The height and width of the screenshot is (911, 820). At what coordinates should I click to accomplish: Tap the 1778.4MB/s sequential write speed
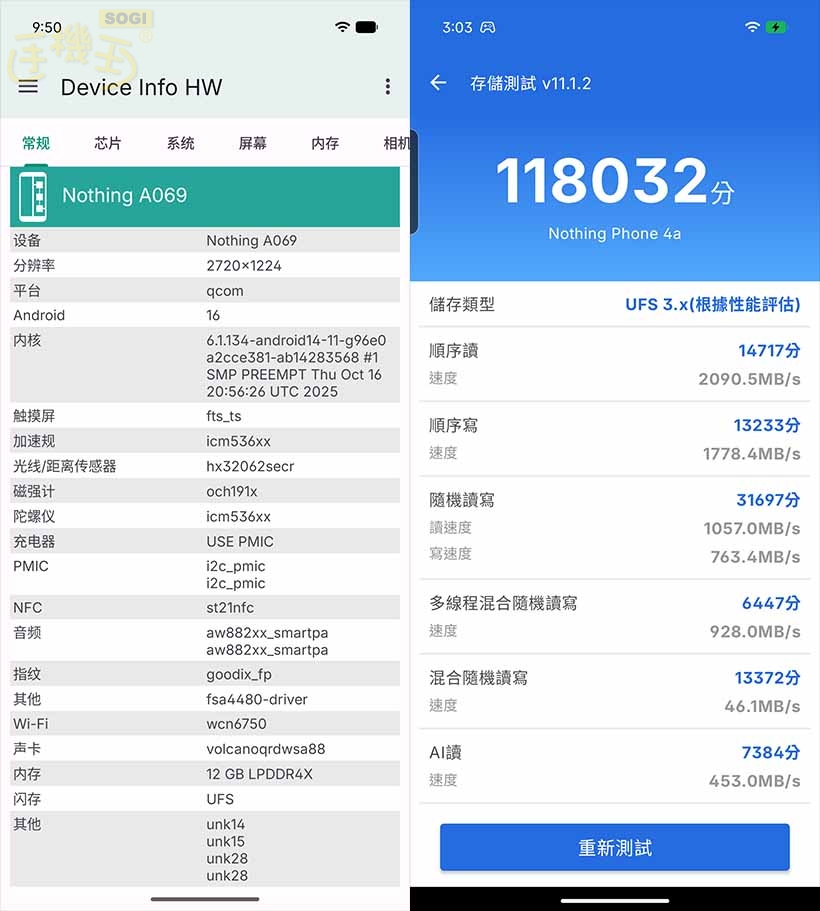[x=751, y=454]
